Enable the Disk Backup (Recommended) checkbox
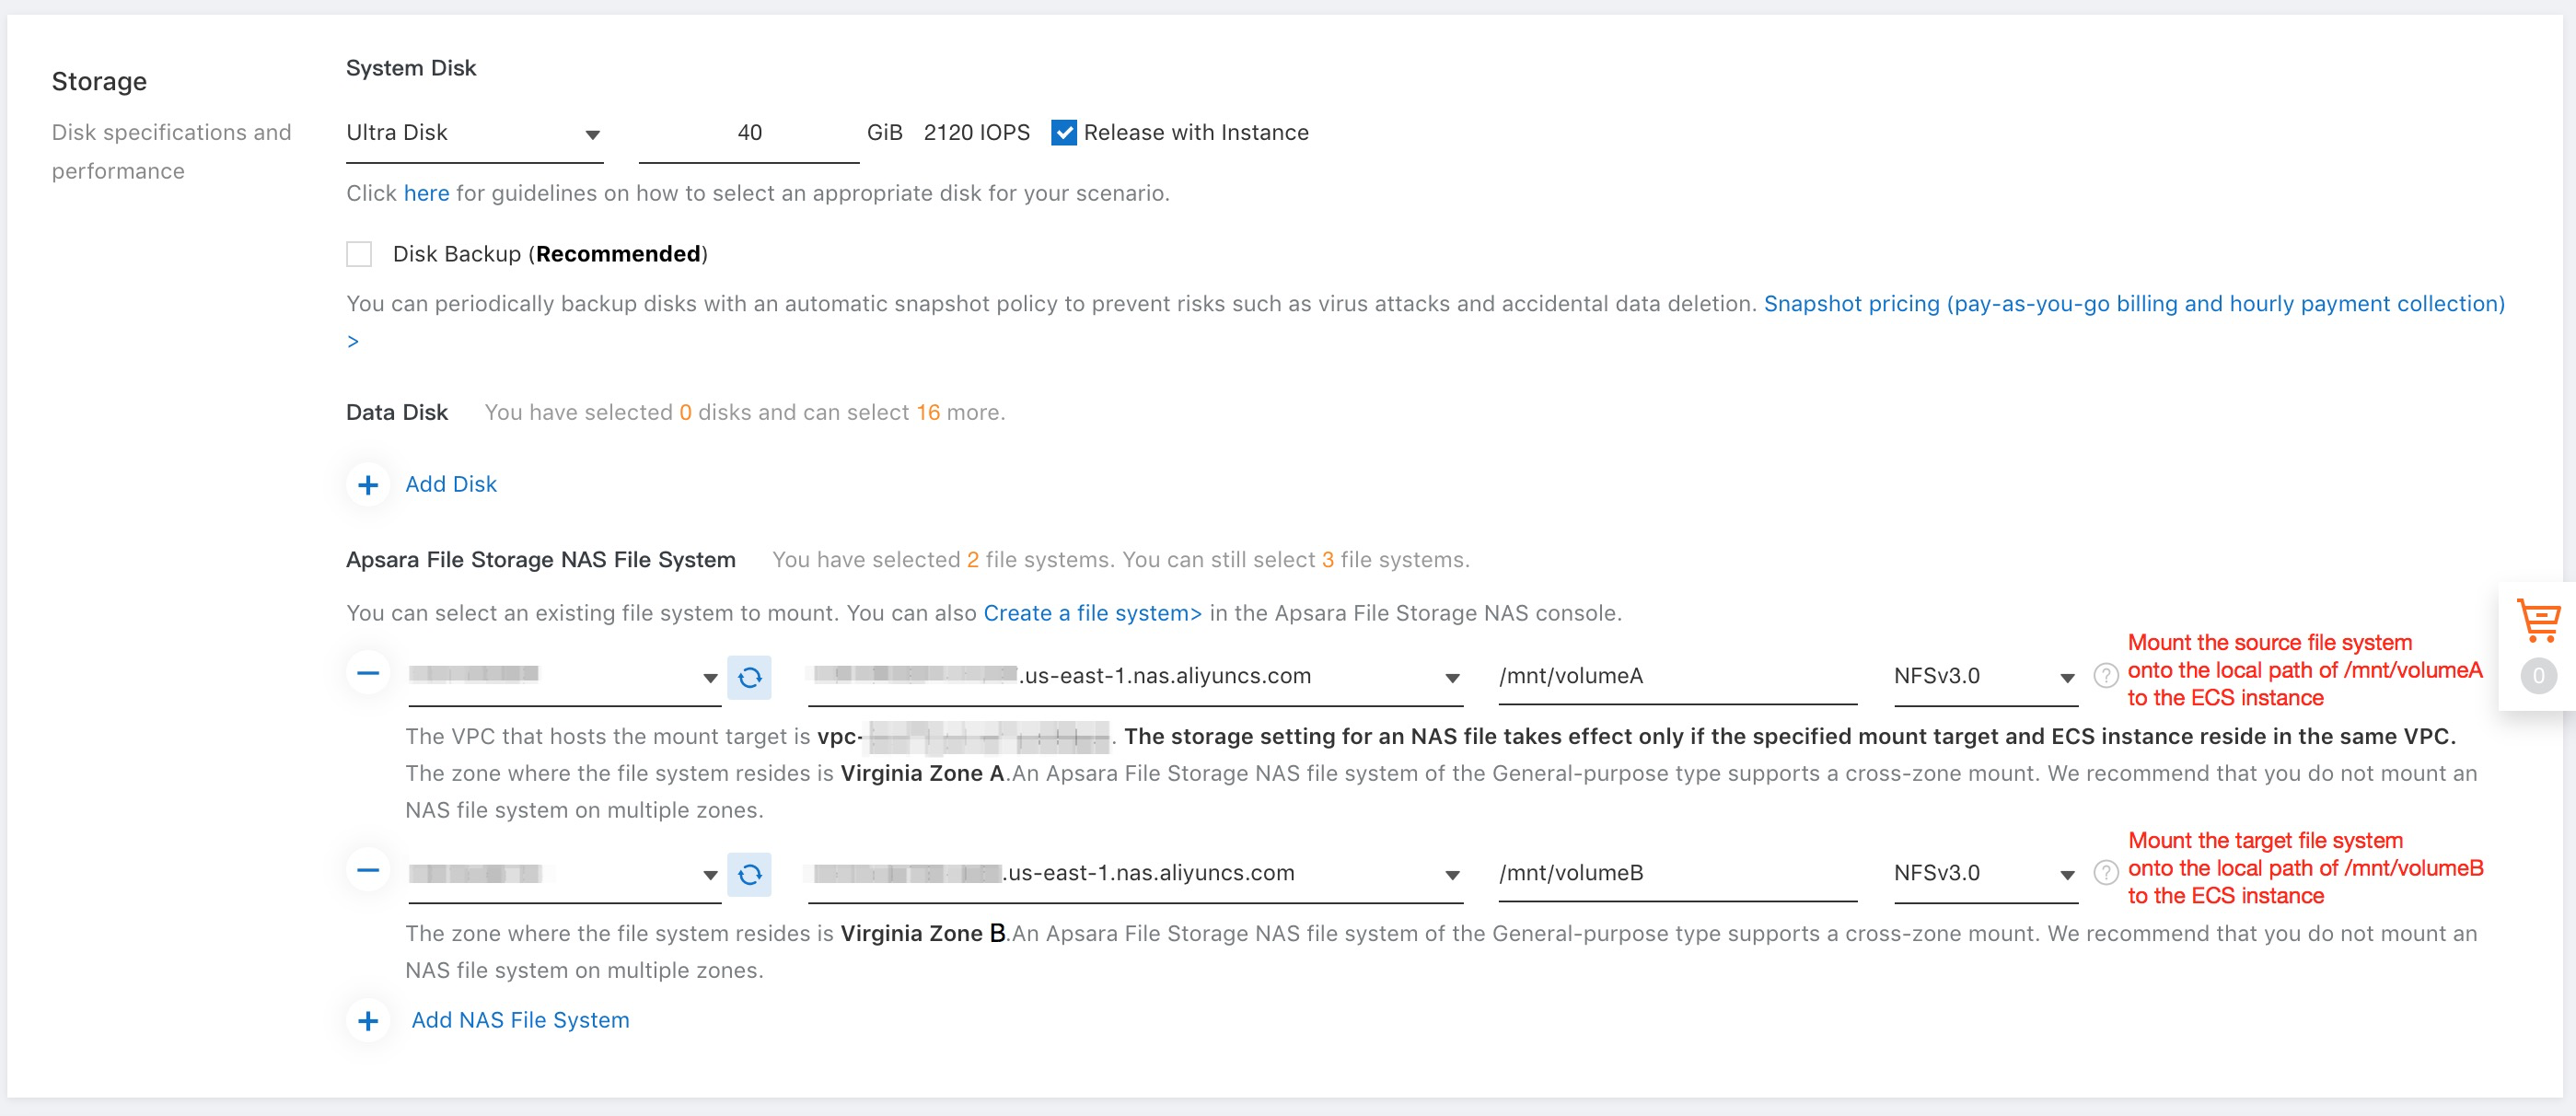This screenshot has width=2576, height=1116. pyautogui.click(x=359, y=254)
